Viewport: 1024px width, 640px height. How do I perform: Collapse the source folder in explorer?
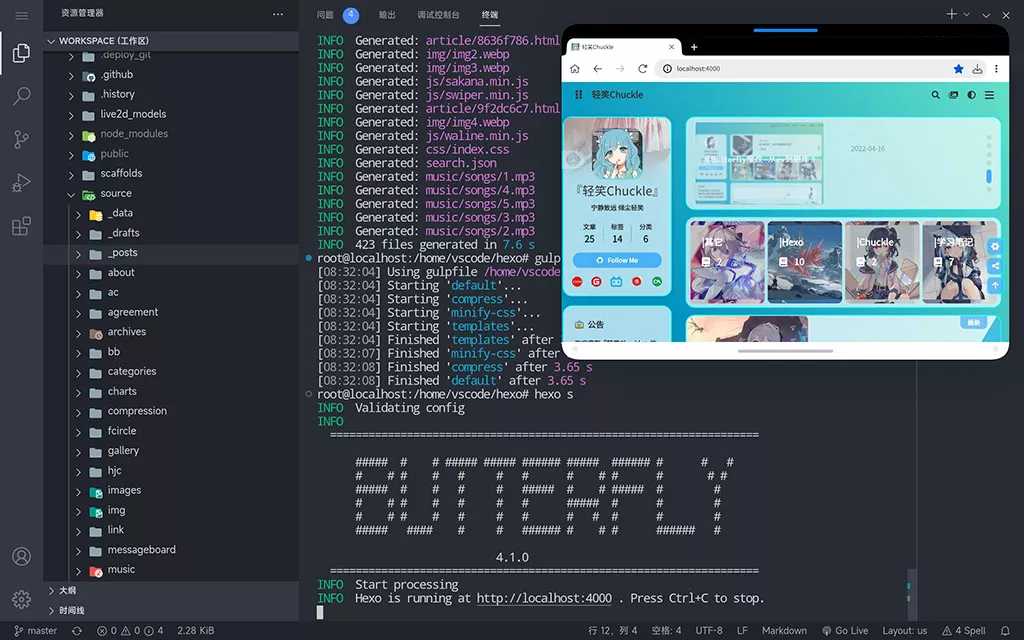pos(71,194)
